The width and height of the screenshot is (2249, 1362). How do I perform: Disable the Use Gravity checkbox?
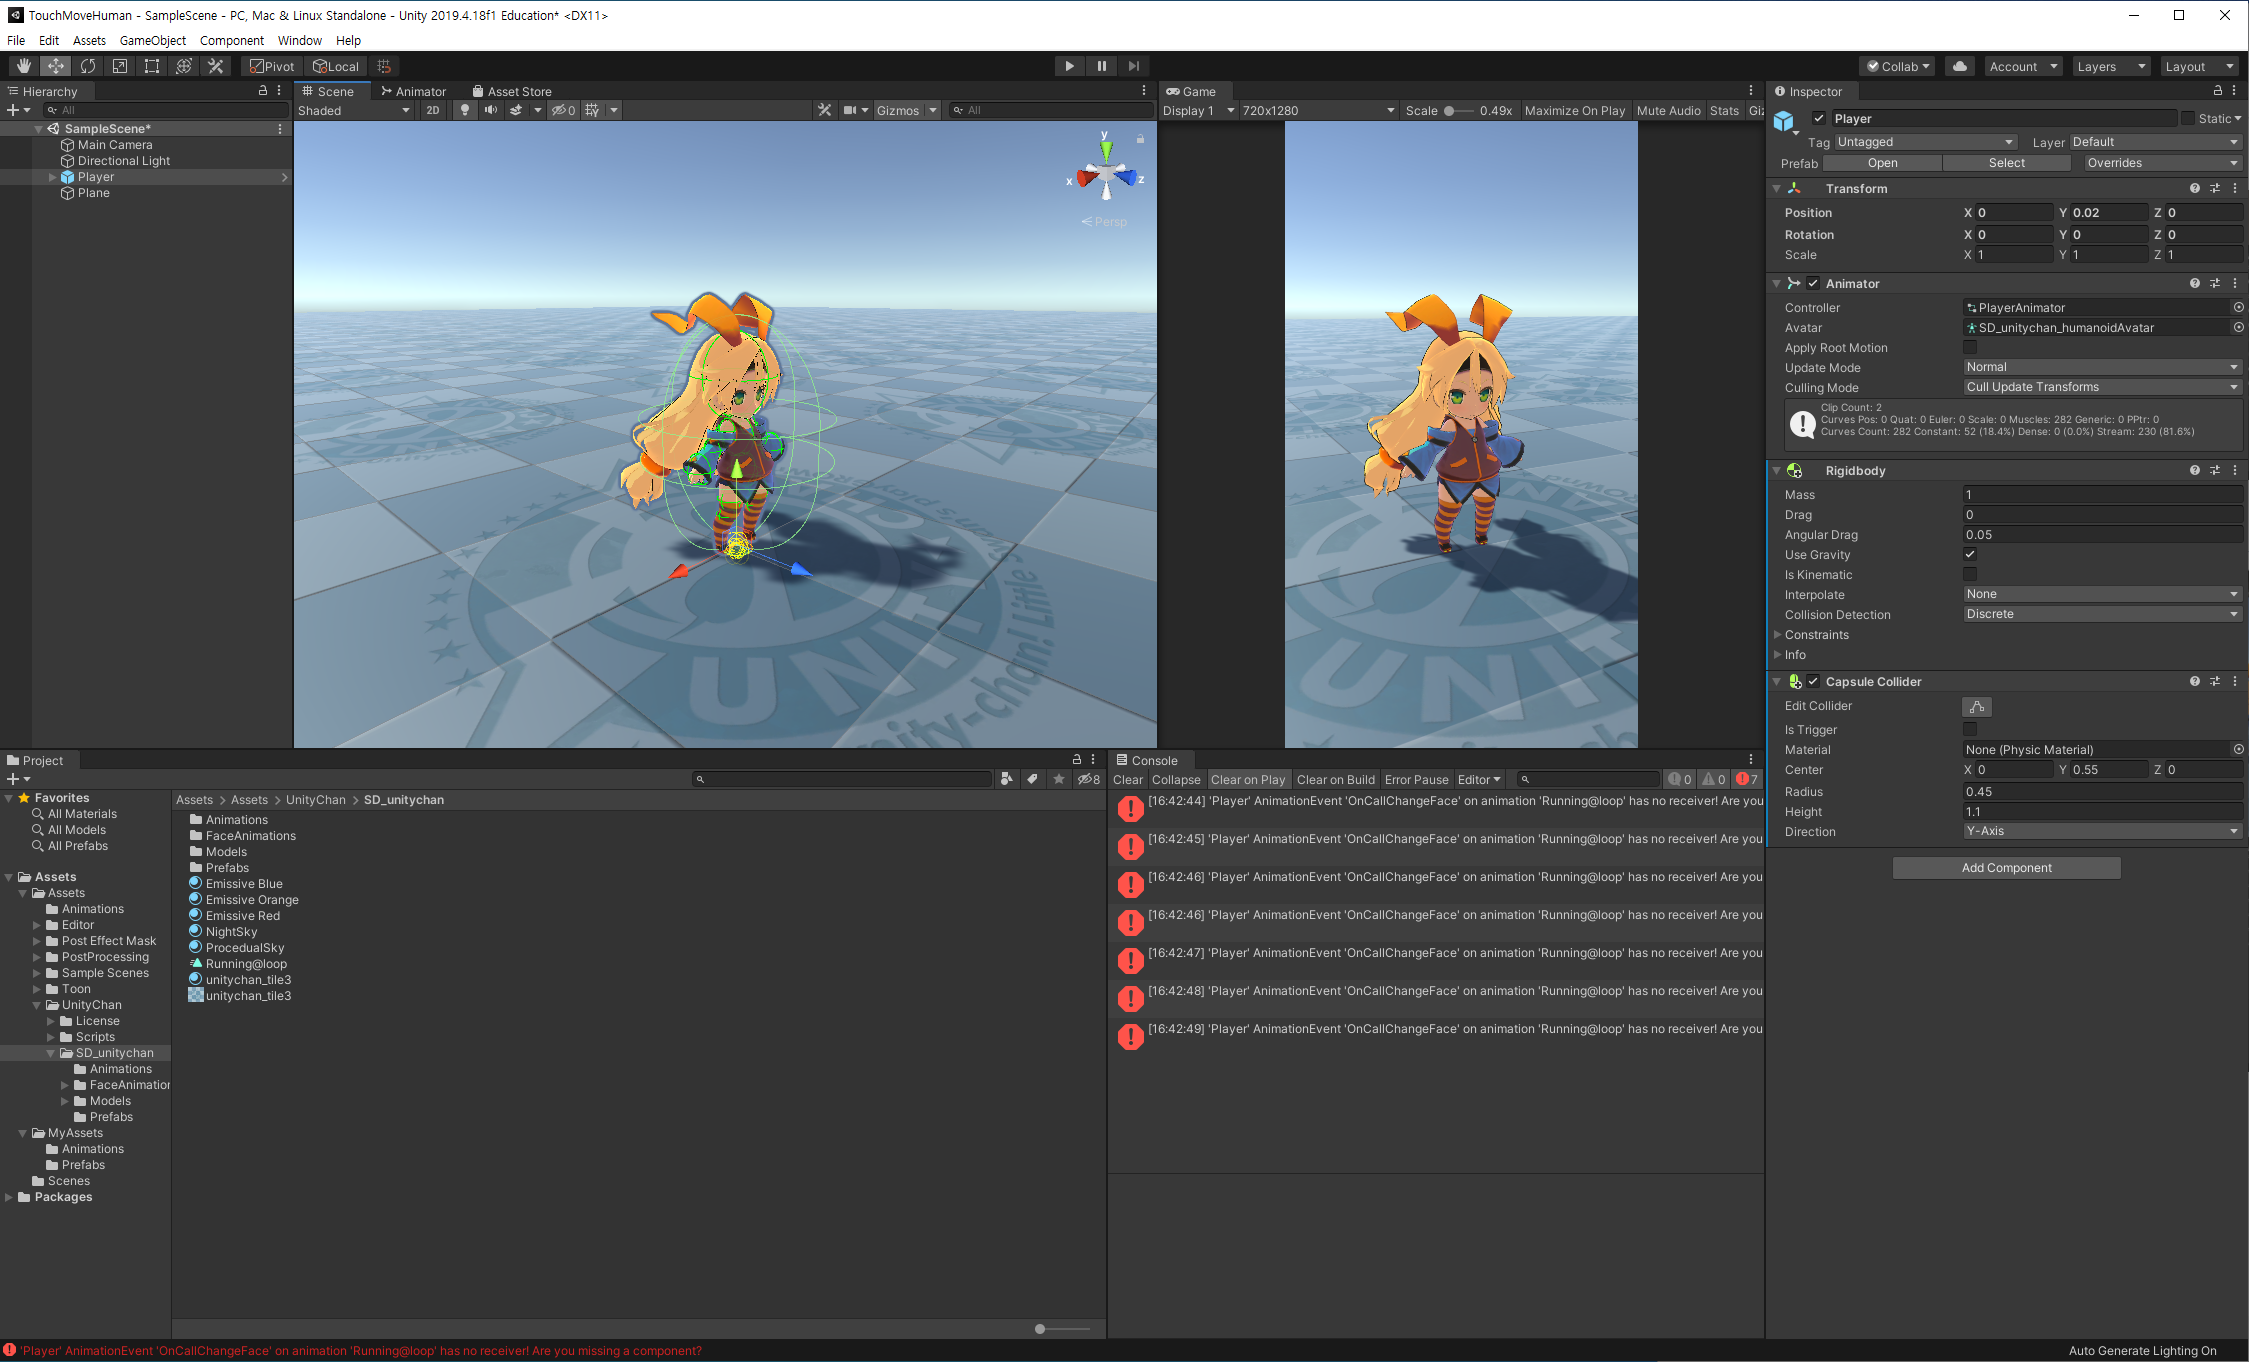(x=1970, y=555)
